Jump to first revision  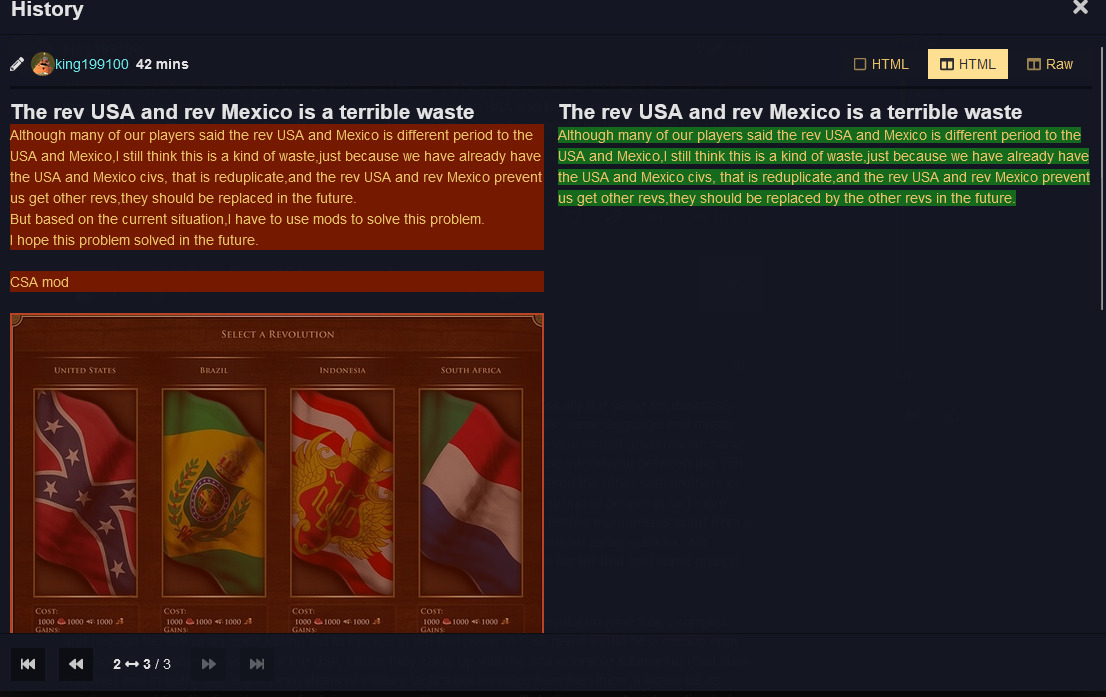tap(28, 664)
